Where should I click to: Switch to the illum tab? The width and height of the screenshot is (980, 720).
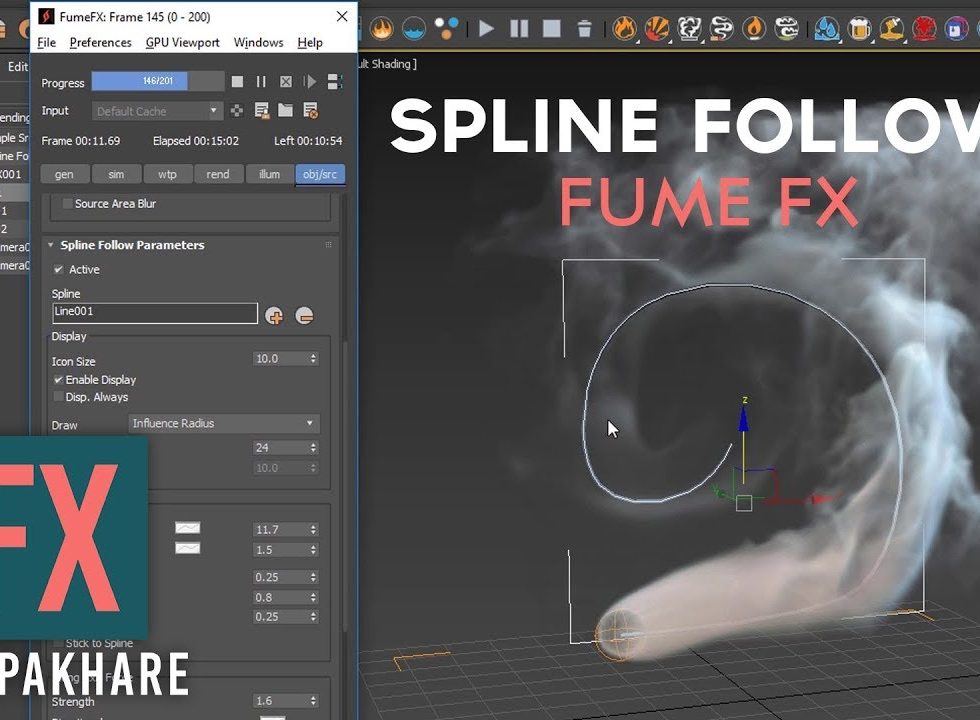269,174
